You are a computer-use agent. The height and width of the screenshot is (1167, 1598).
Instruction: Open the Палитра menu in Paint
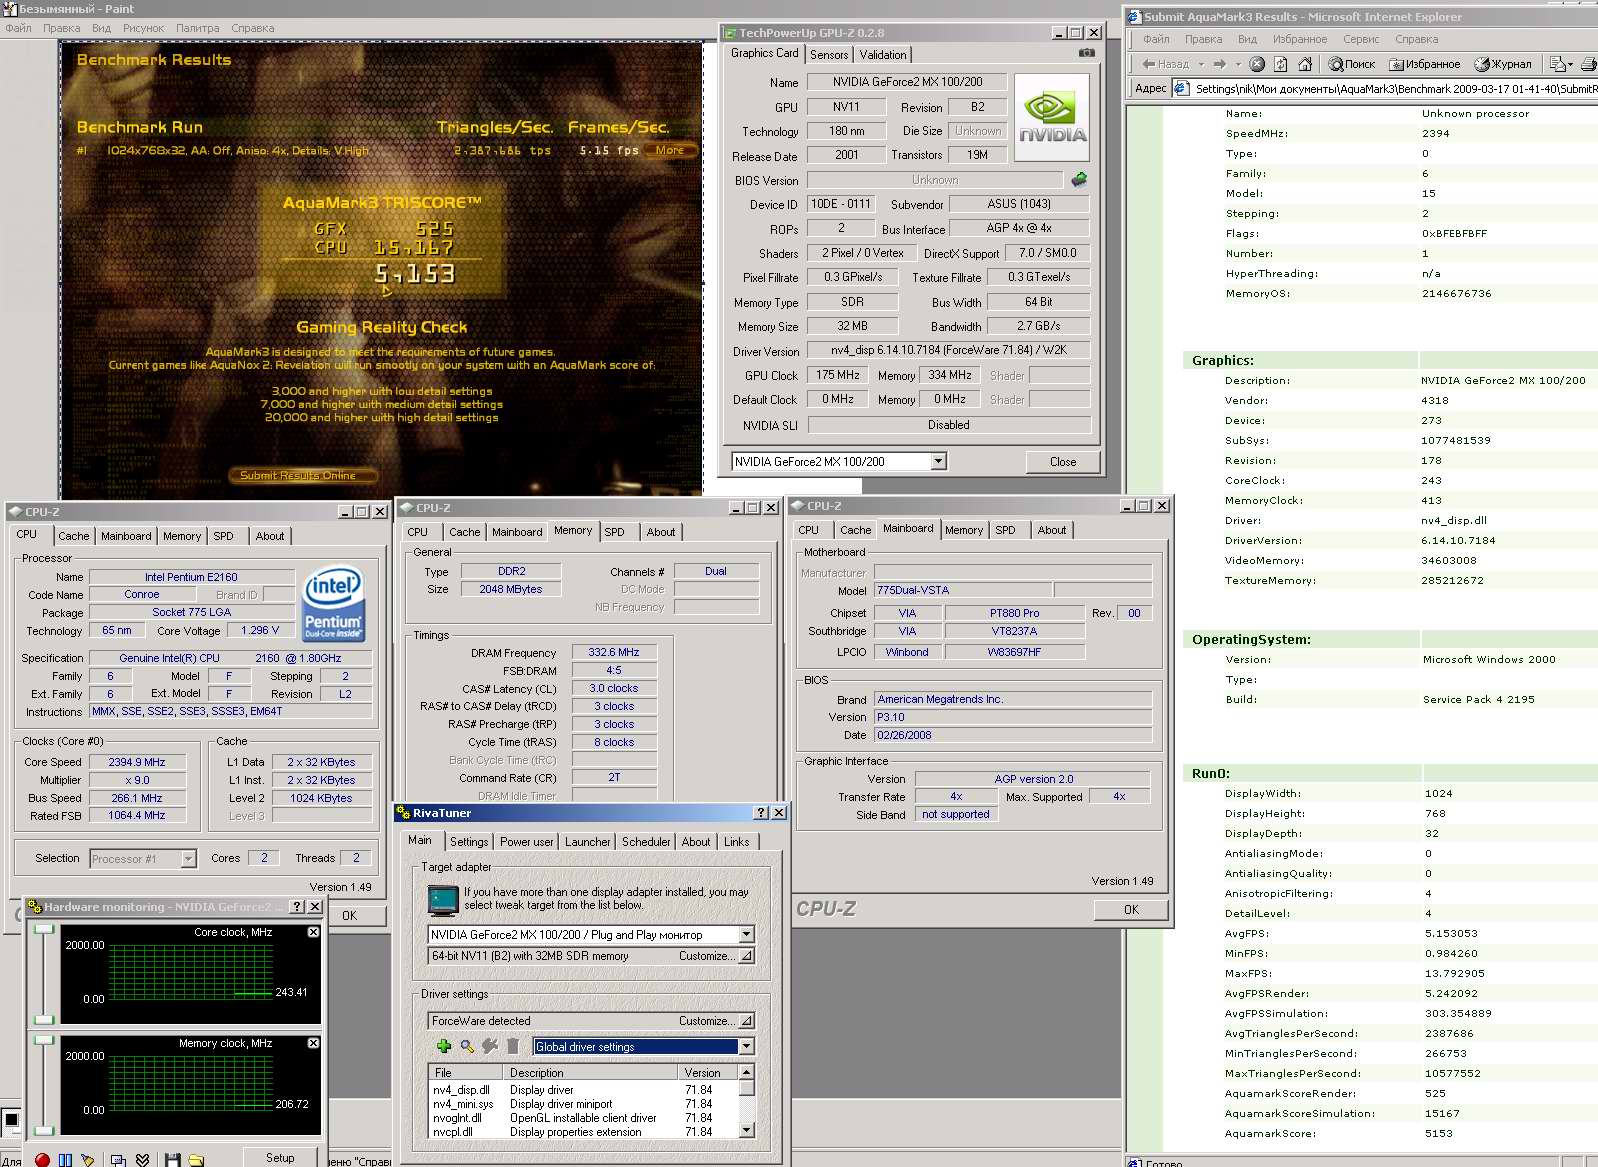click(x=197, y=28)
